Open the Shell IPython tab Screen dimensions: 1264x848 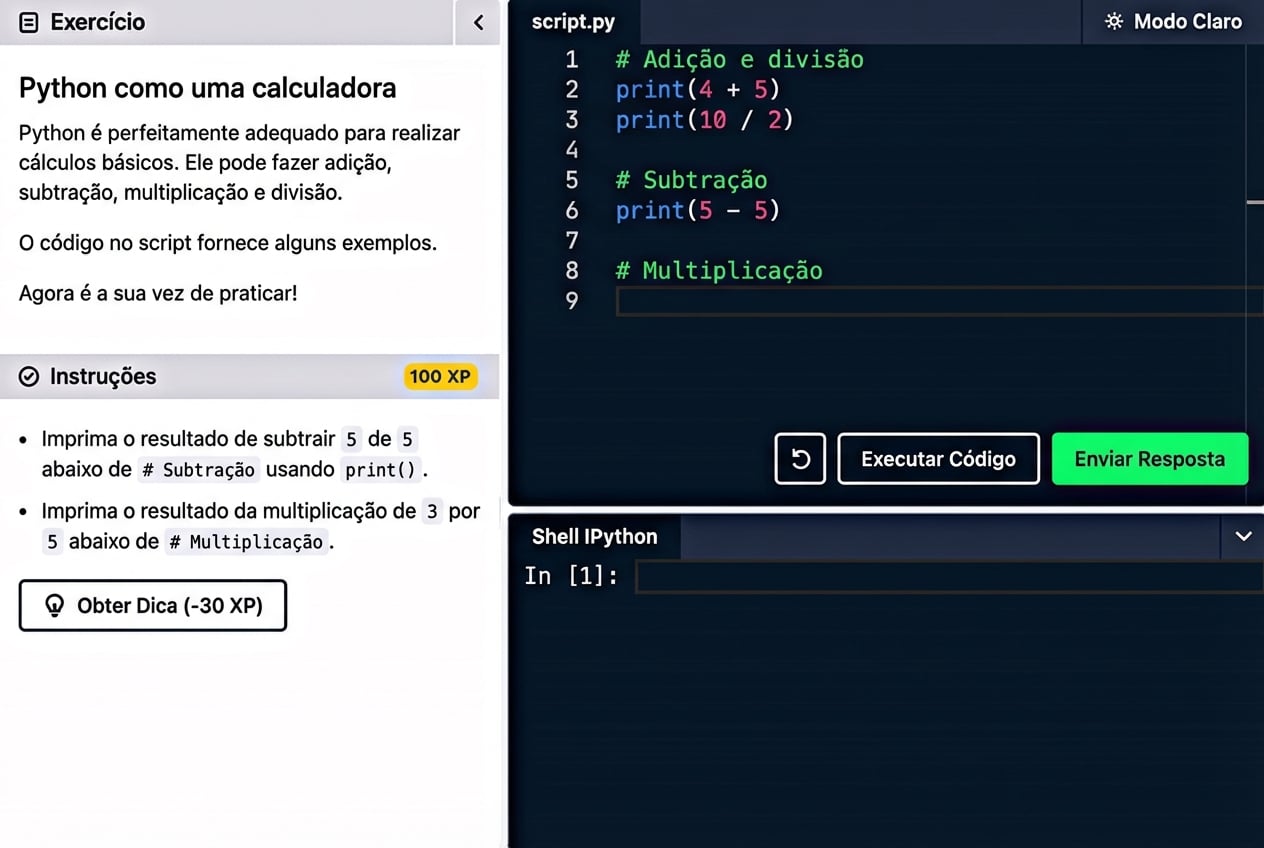click(595, 537)
